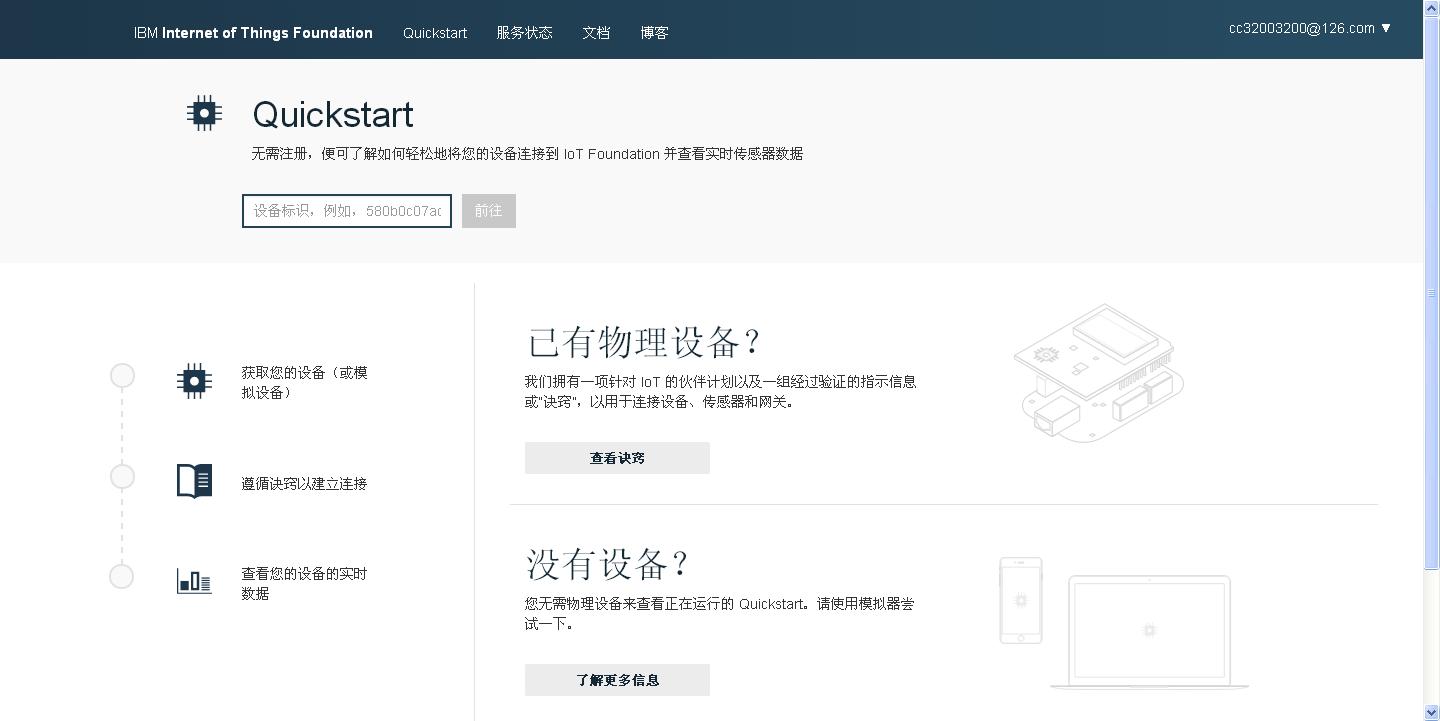Open the 服务状态 navigation item

click(524, 33)
